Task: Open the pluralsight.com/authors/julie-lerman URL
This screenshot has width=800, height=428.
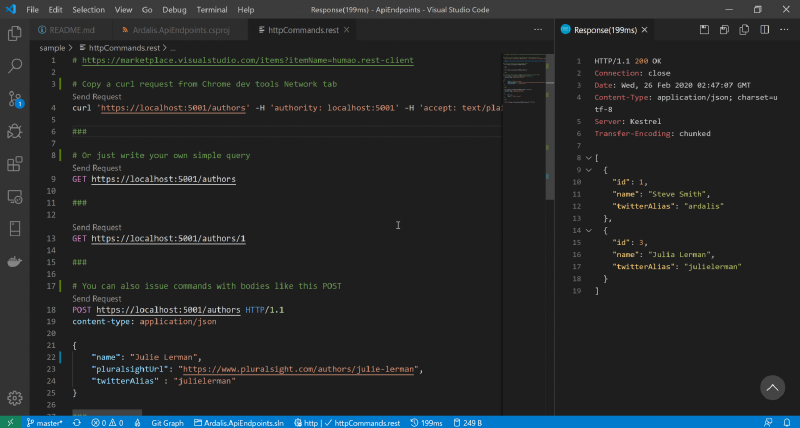Action: pyautogui.click(x=300, y=369)
